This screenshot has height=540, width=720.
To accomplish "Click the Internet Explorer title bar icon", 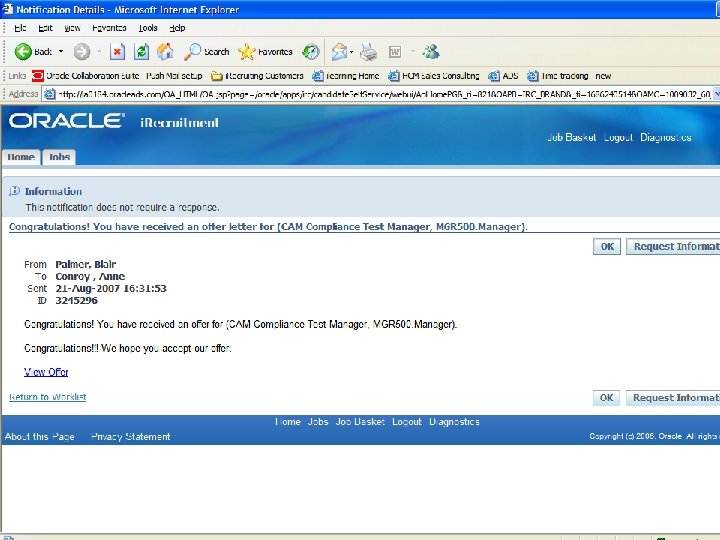I will [7, 9].
